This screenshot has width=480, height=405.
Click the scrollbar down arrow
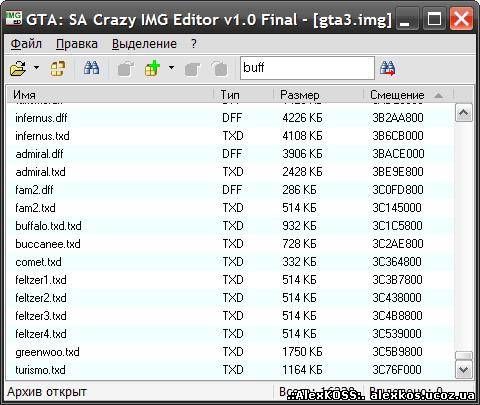pos(464,370)
